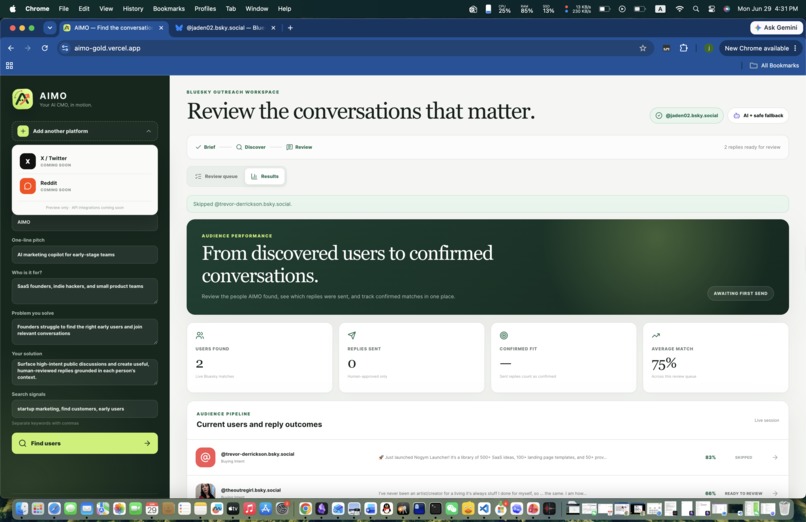
Task: Collapse the Add another platform chevron
Action: coord(149,131)
